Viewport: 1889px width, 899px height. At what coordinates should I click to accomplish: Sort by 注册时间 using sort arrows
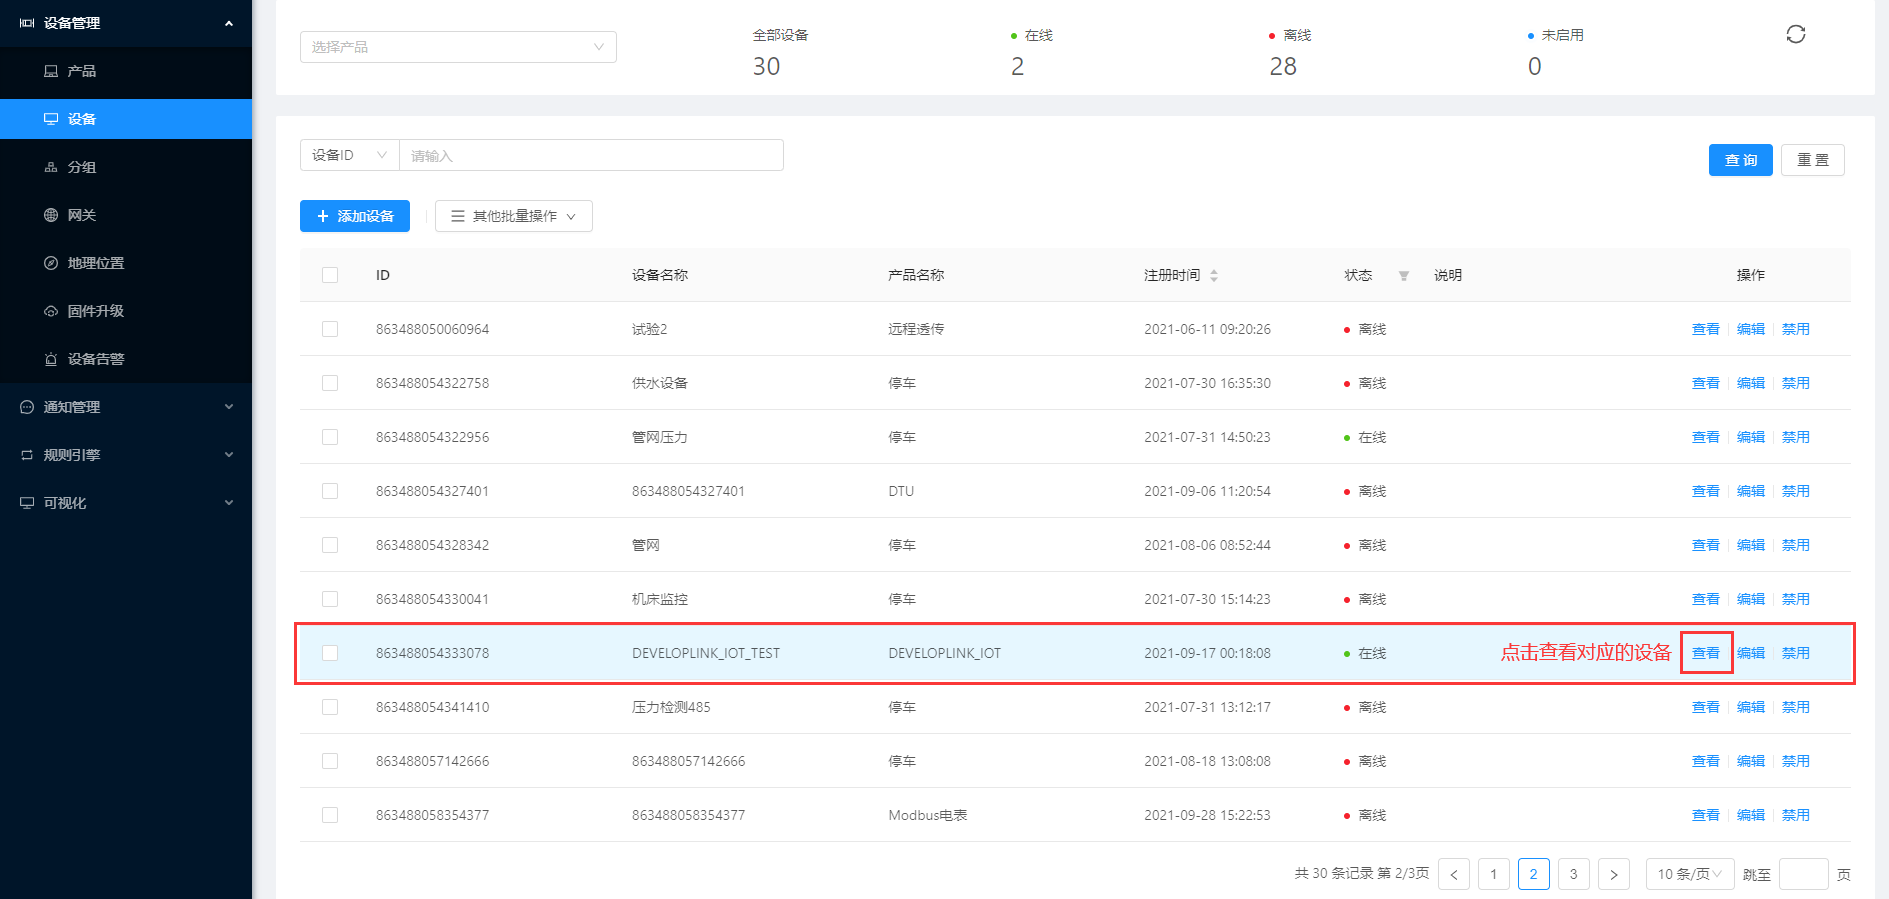point(1214,275)
